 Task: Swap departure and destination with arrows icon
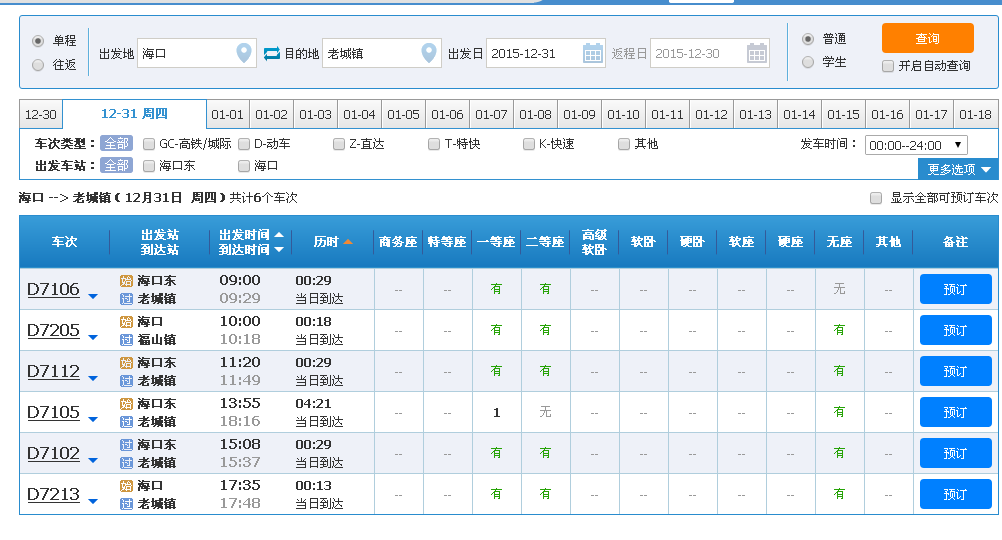272,54
